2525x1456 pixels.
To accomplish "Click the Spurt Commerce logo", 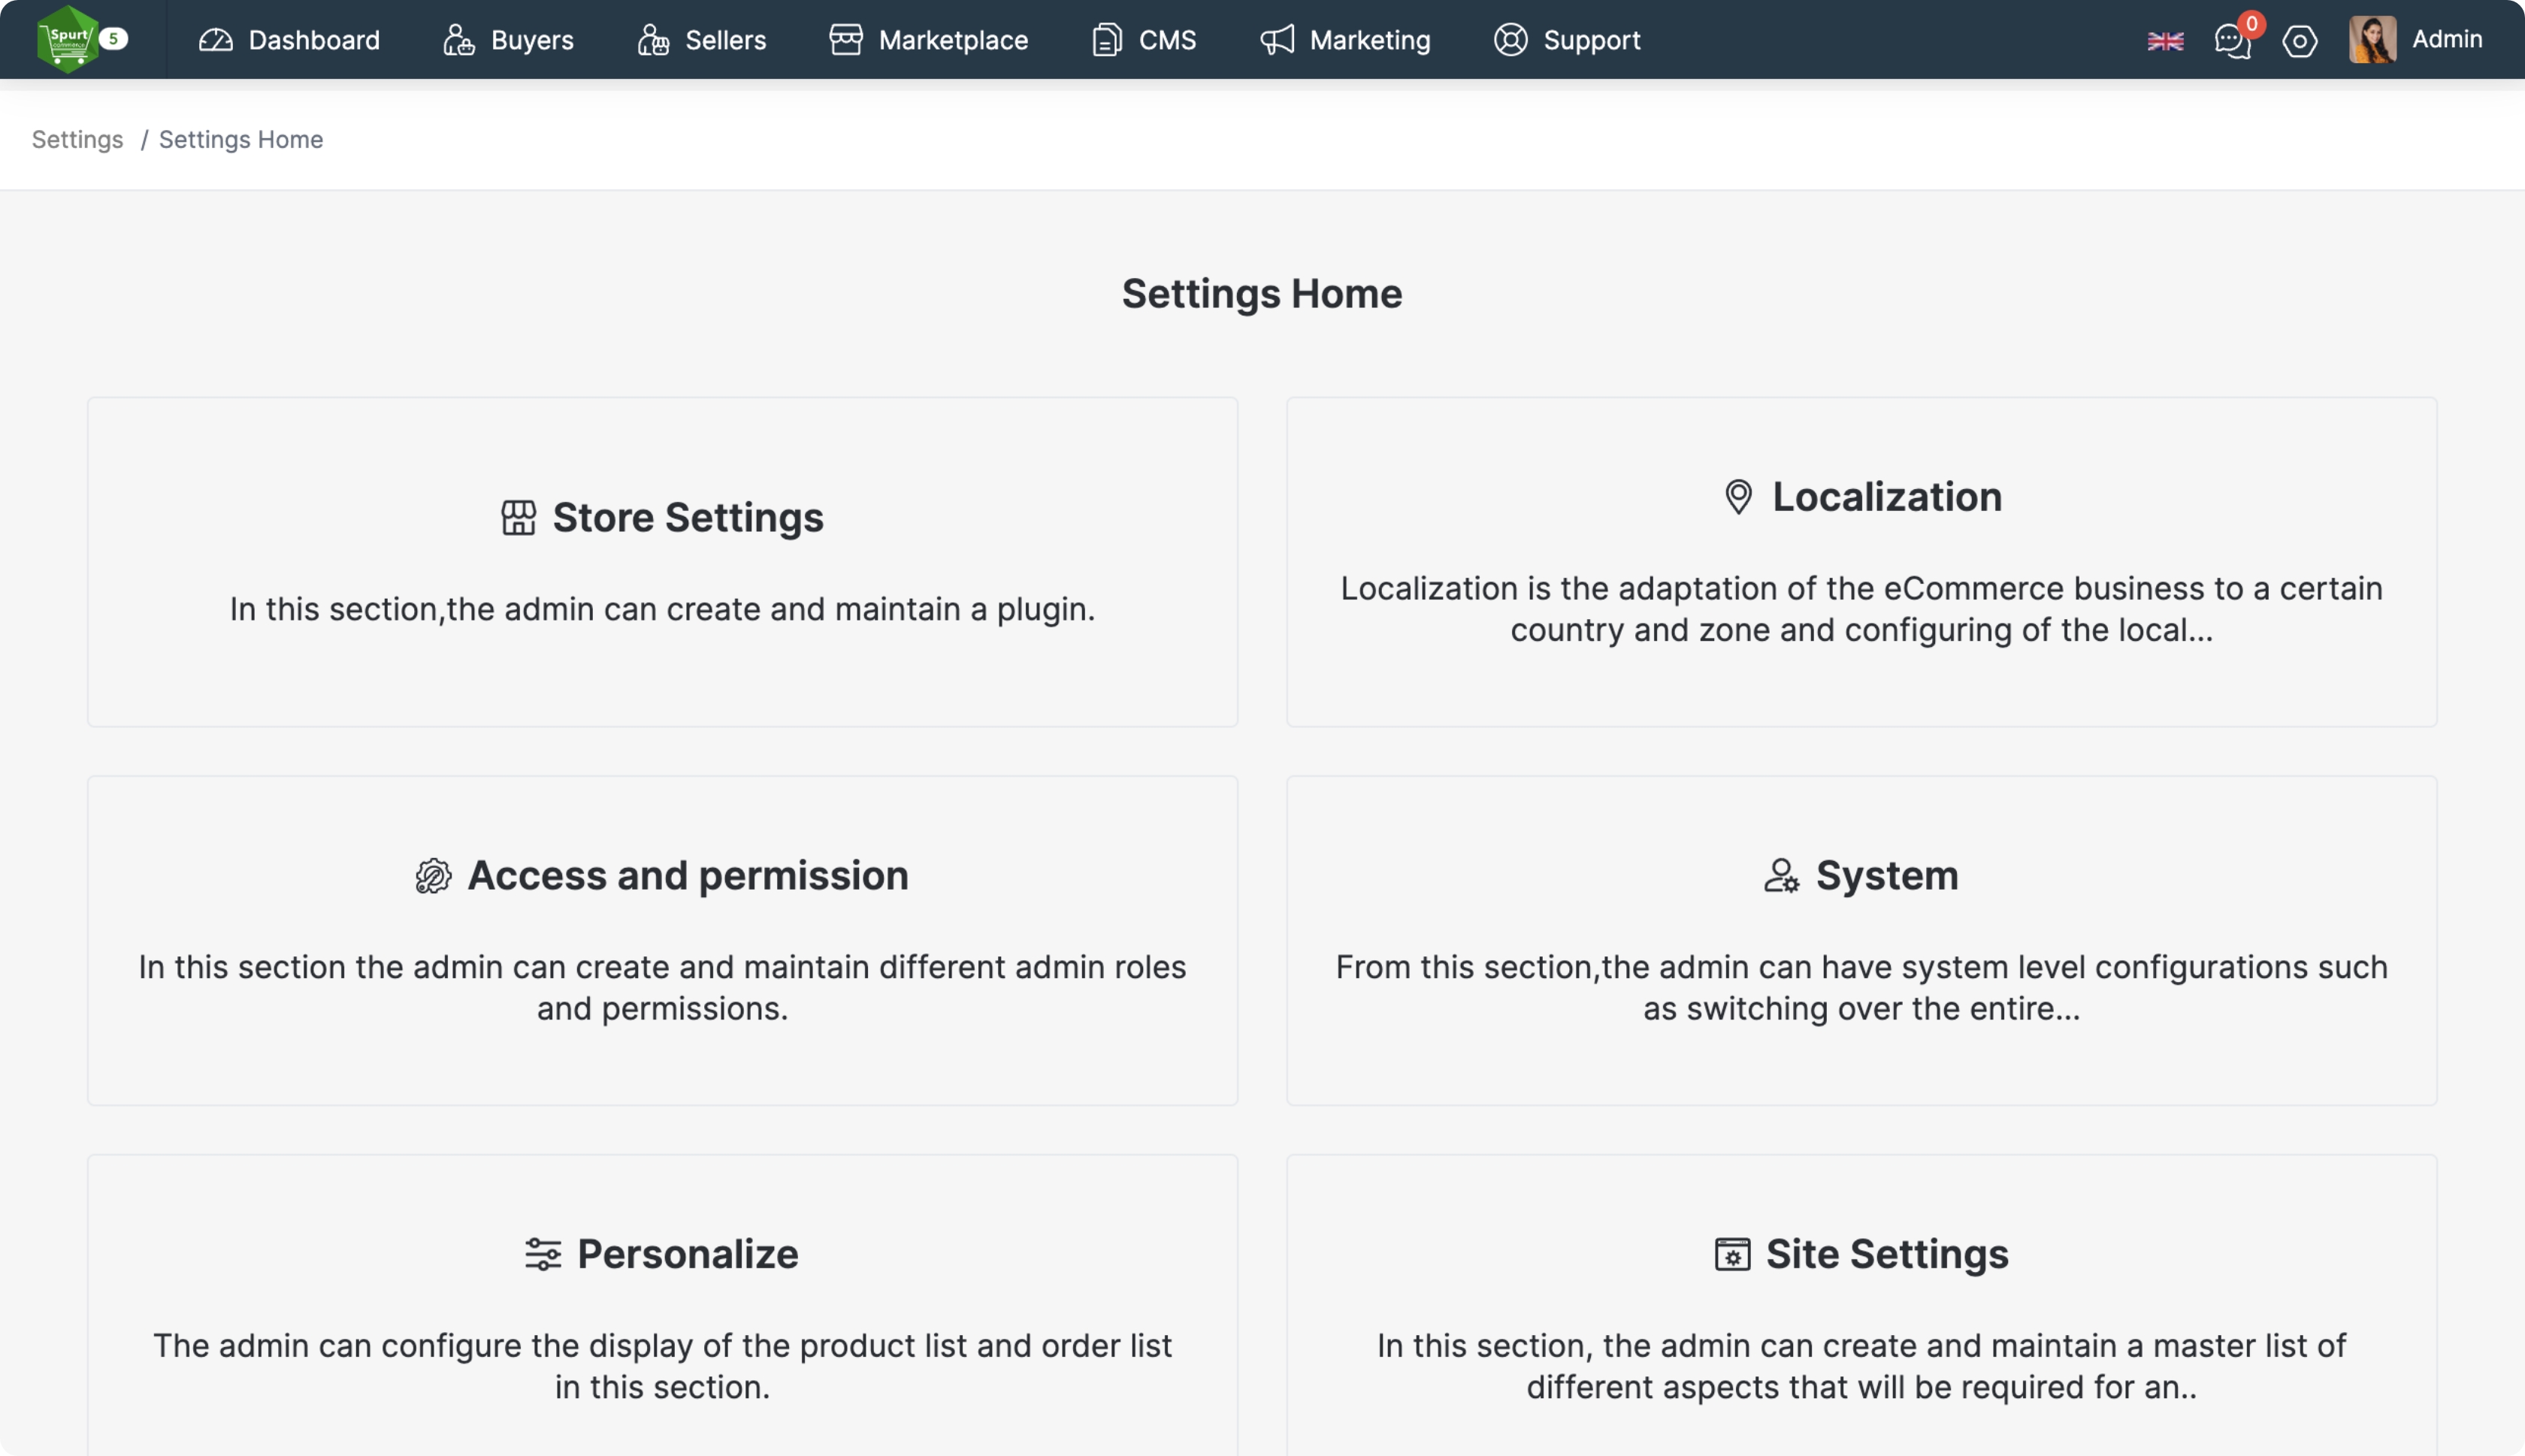I will [67, 39].
